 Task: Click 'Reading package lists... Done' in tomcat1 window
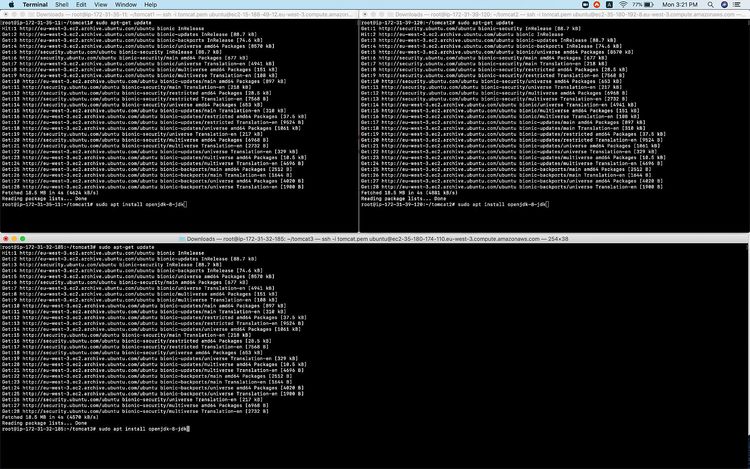(x=44, y=198)
